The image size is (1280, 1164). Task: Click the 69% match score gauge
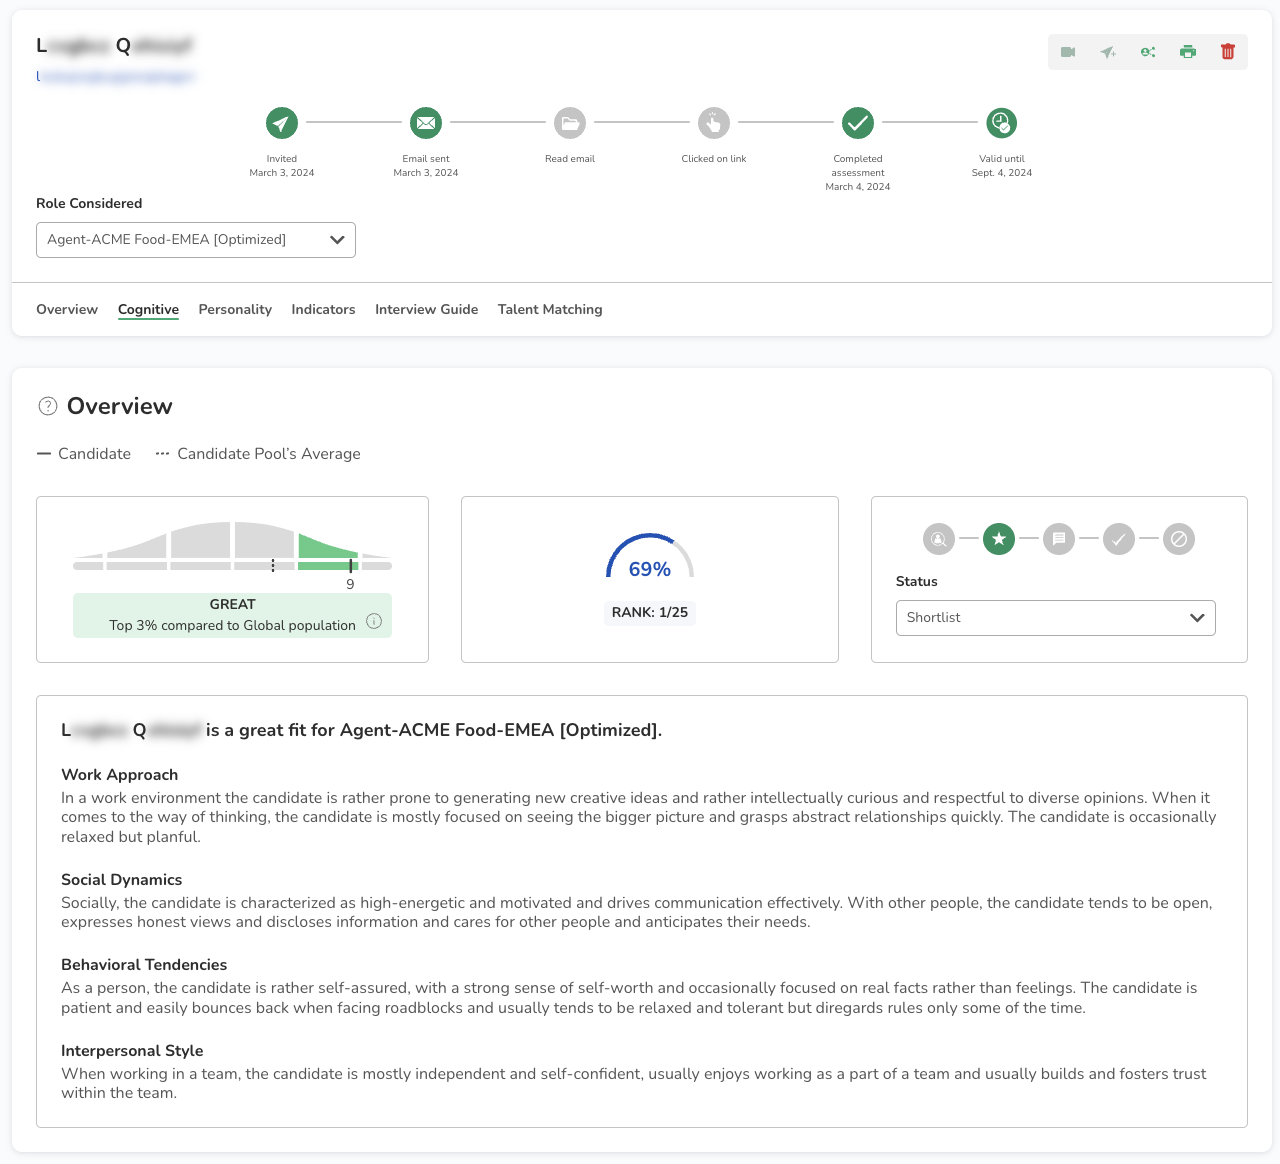point(649,561)
